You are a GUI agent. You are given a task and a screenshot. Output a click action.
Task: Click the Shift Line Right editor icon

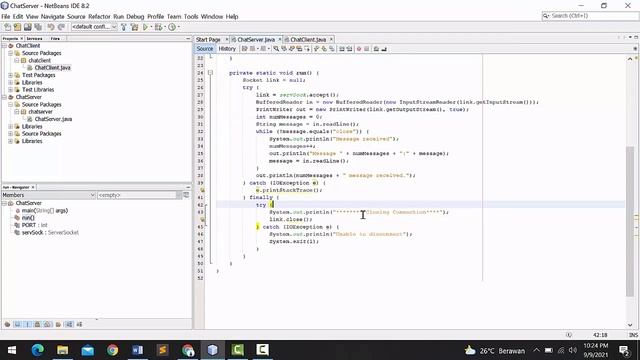pyautogui.click(x=349, y=49)
